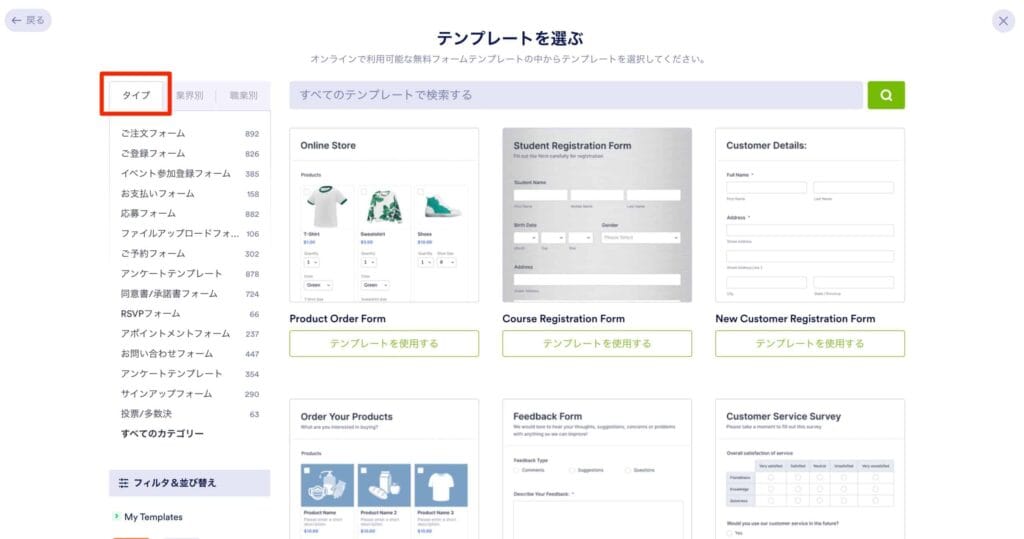
Task: Click the white shirt icon in Order Your Products
Action: [x=441, y=485]
